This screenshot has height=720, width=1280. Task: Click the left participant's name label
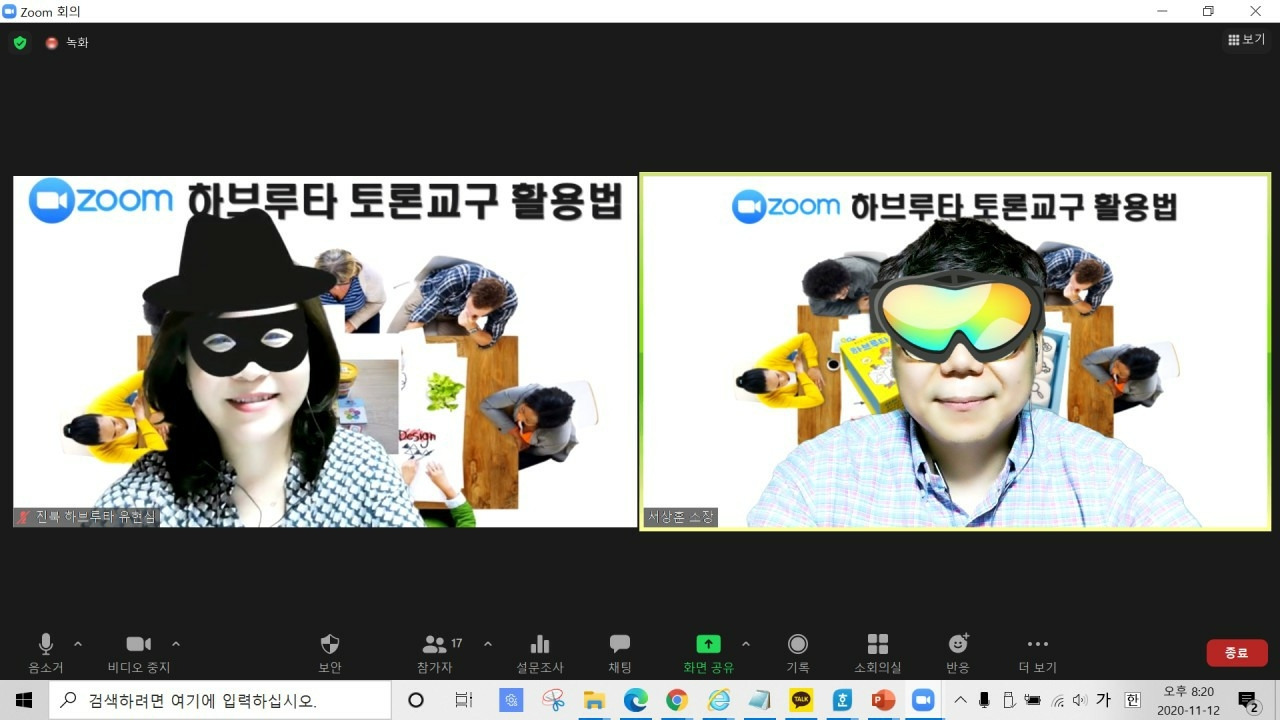(87, 517)
